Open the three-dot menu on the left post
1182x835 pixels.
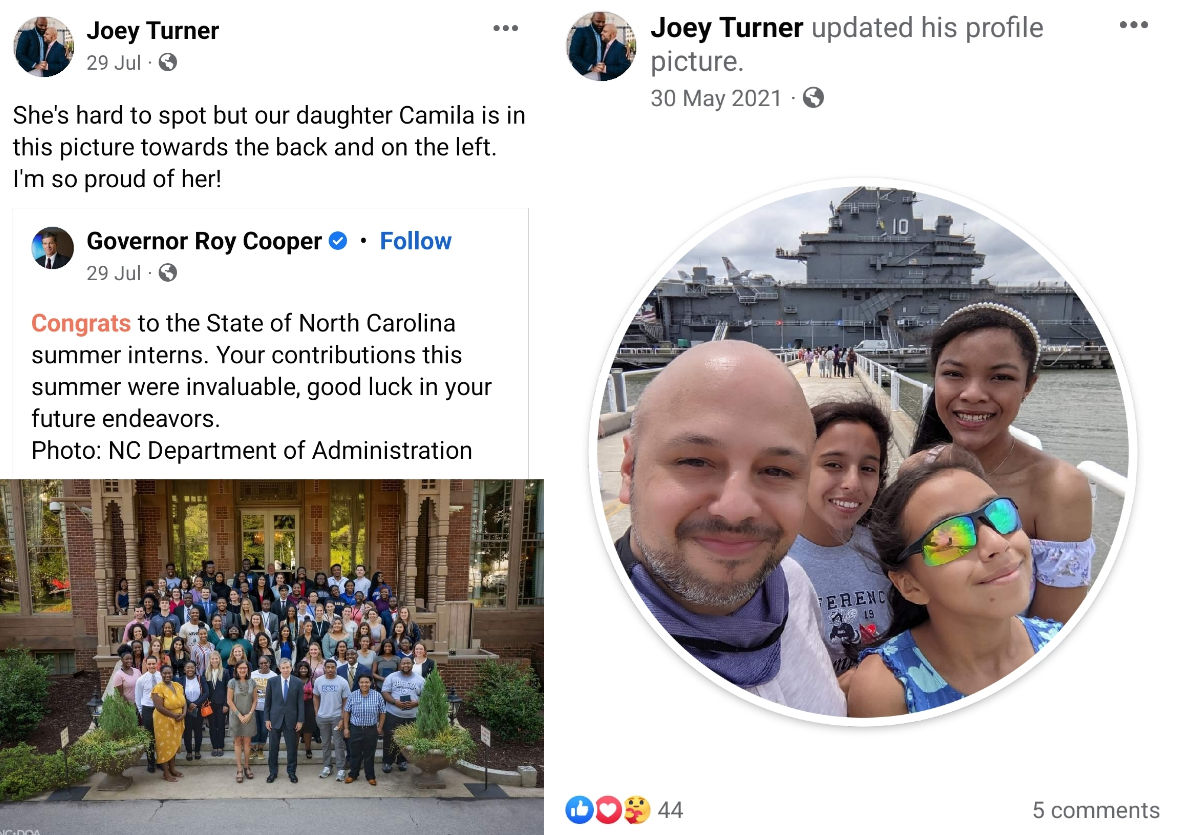(505, 29)
